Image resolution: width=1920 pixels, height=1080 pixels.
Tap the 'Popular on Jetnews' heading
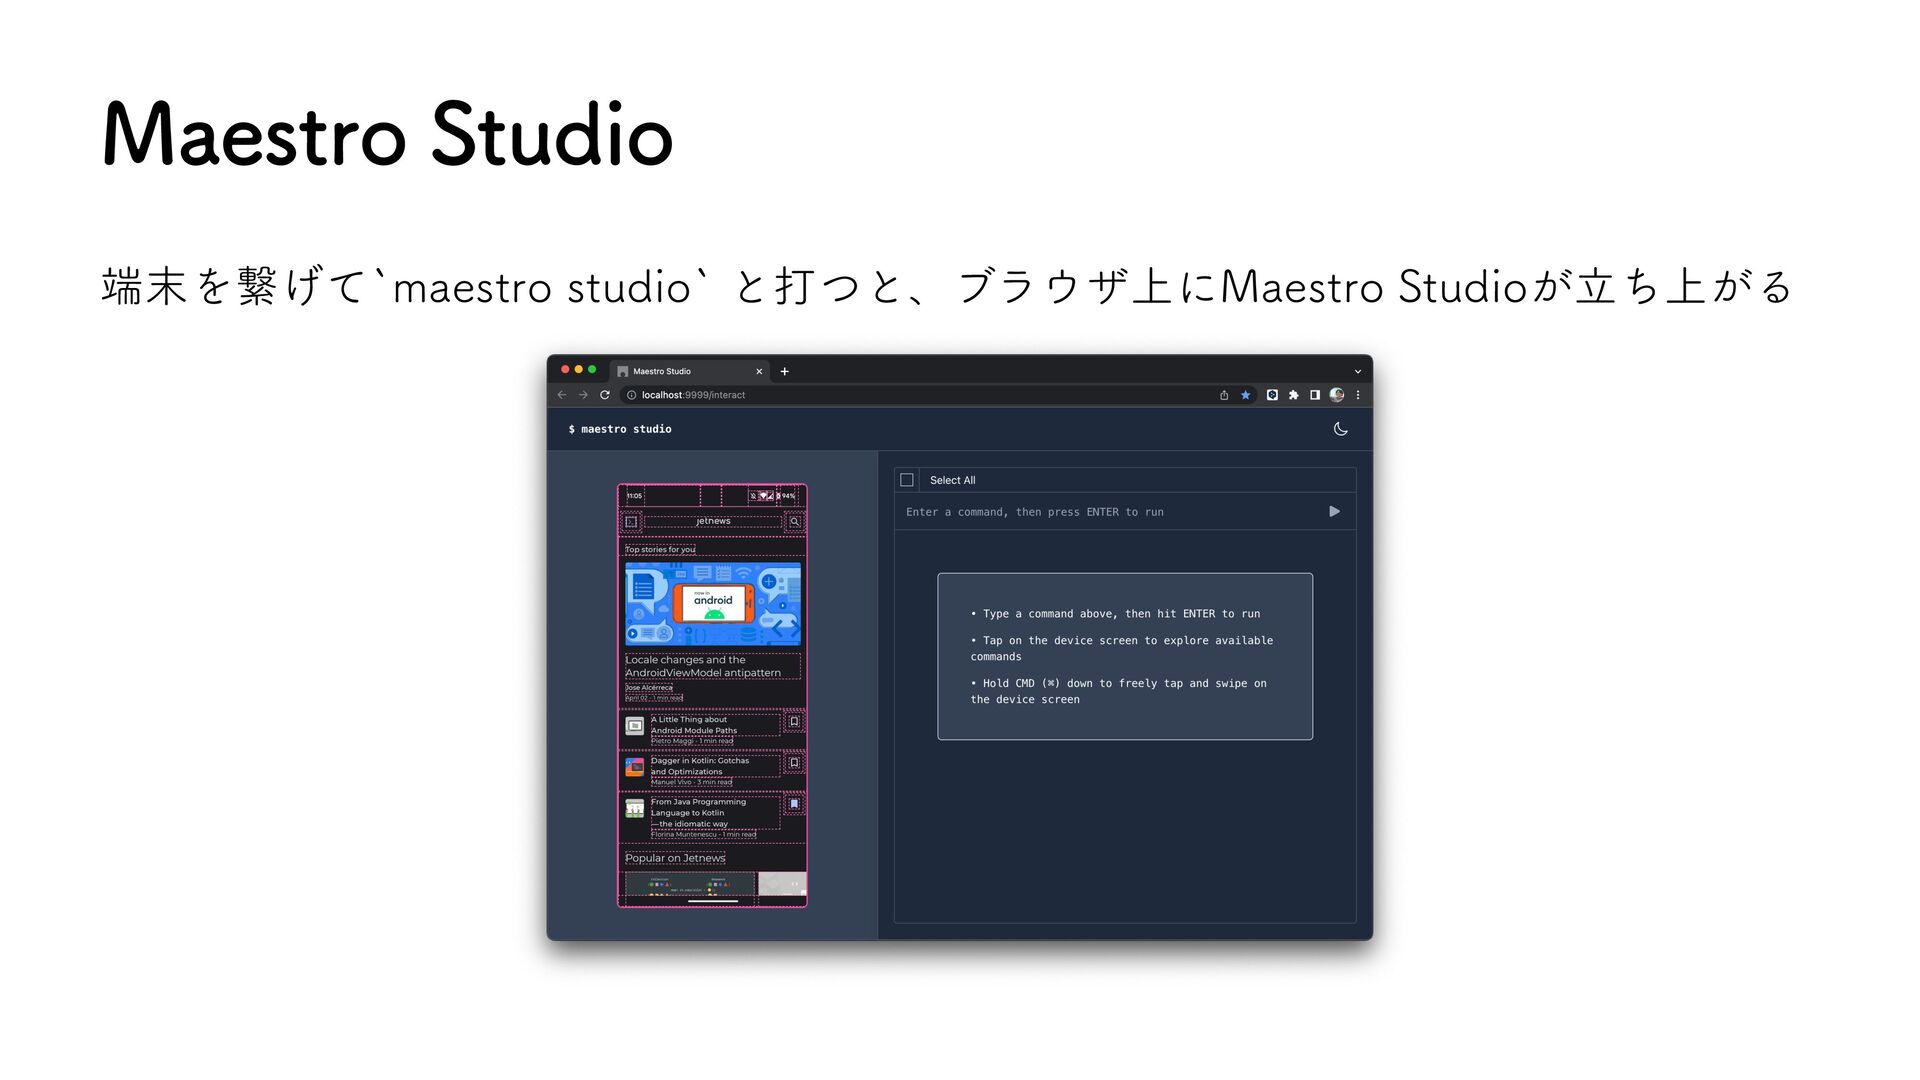pyautogui.click(x=675, y=858)
